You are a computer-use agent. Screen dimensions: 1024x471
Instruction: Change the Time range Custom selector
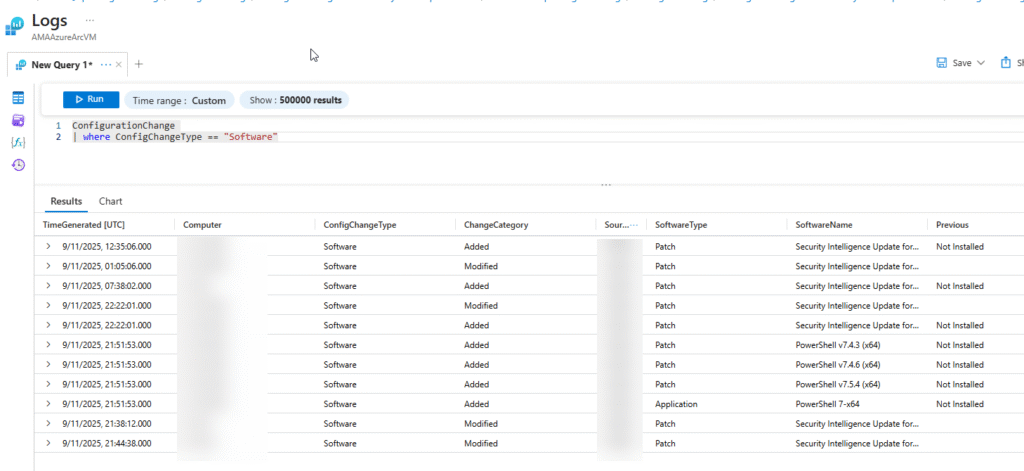[180, 100]
